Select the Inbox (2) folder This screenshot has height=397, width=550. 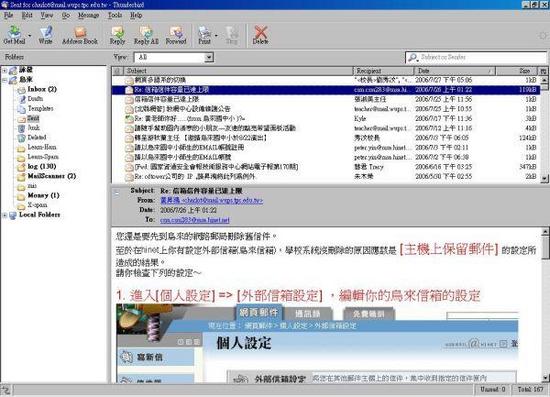[42, 89]
